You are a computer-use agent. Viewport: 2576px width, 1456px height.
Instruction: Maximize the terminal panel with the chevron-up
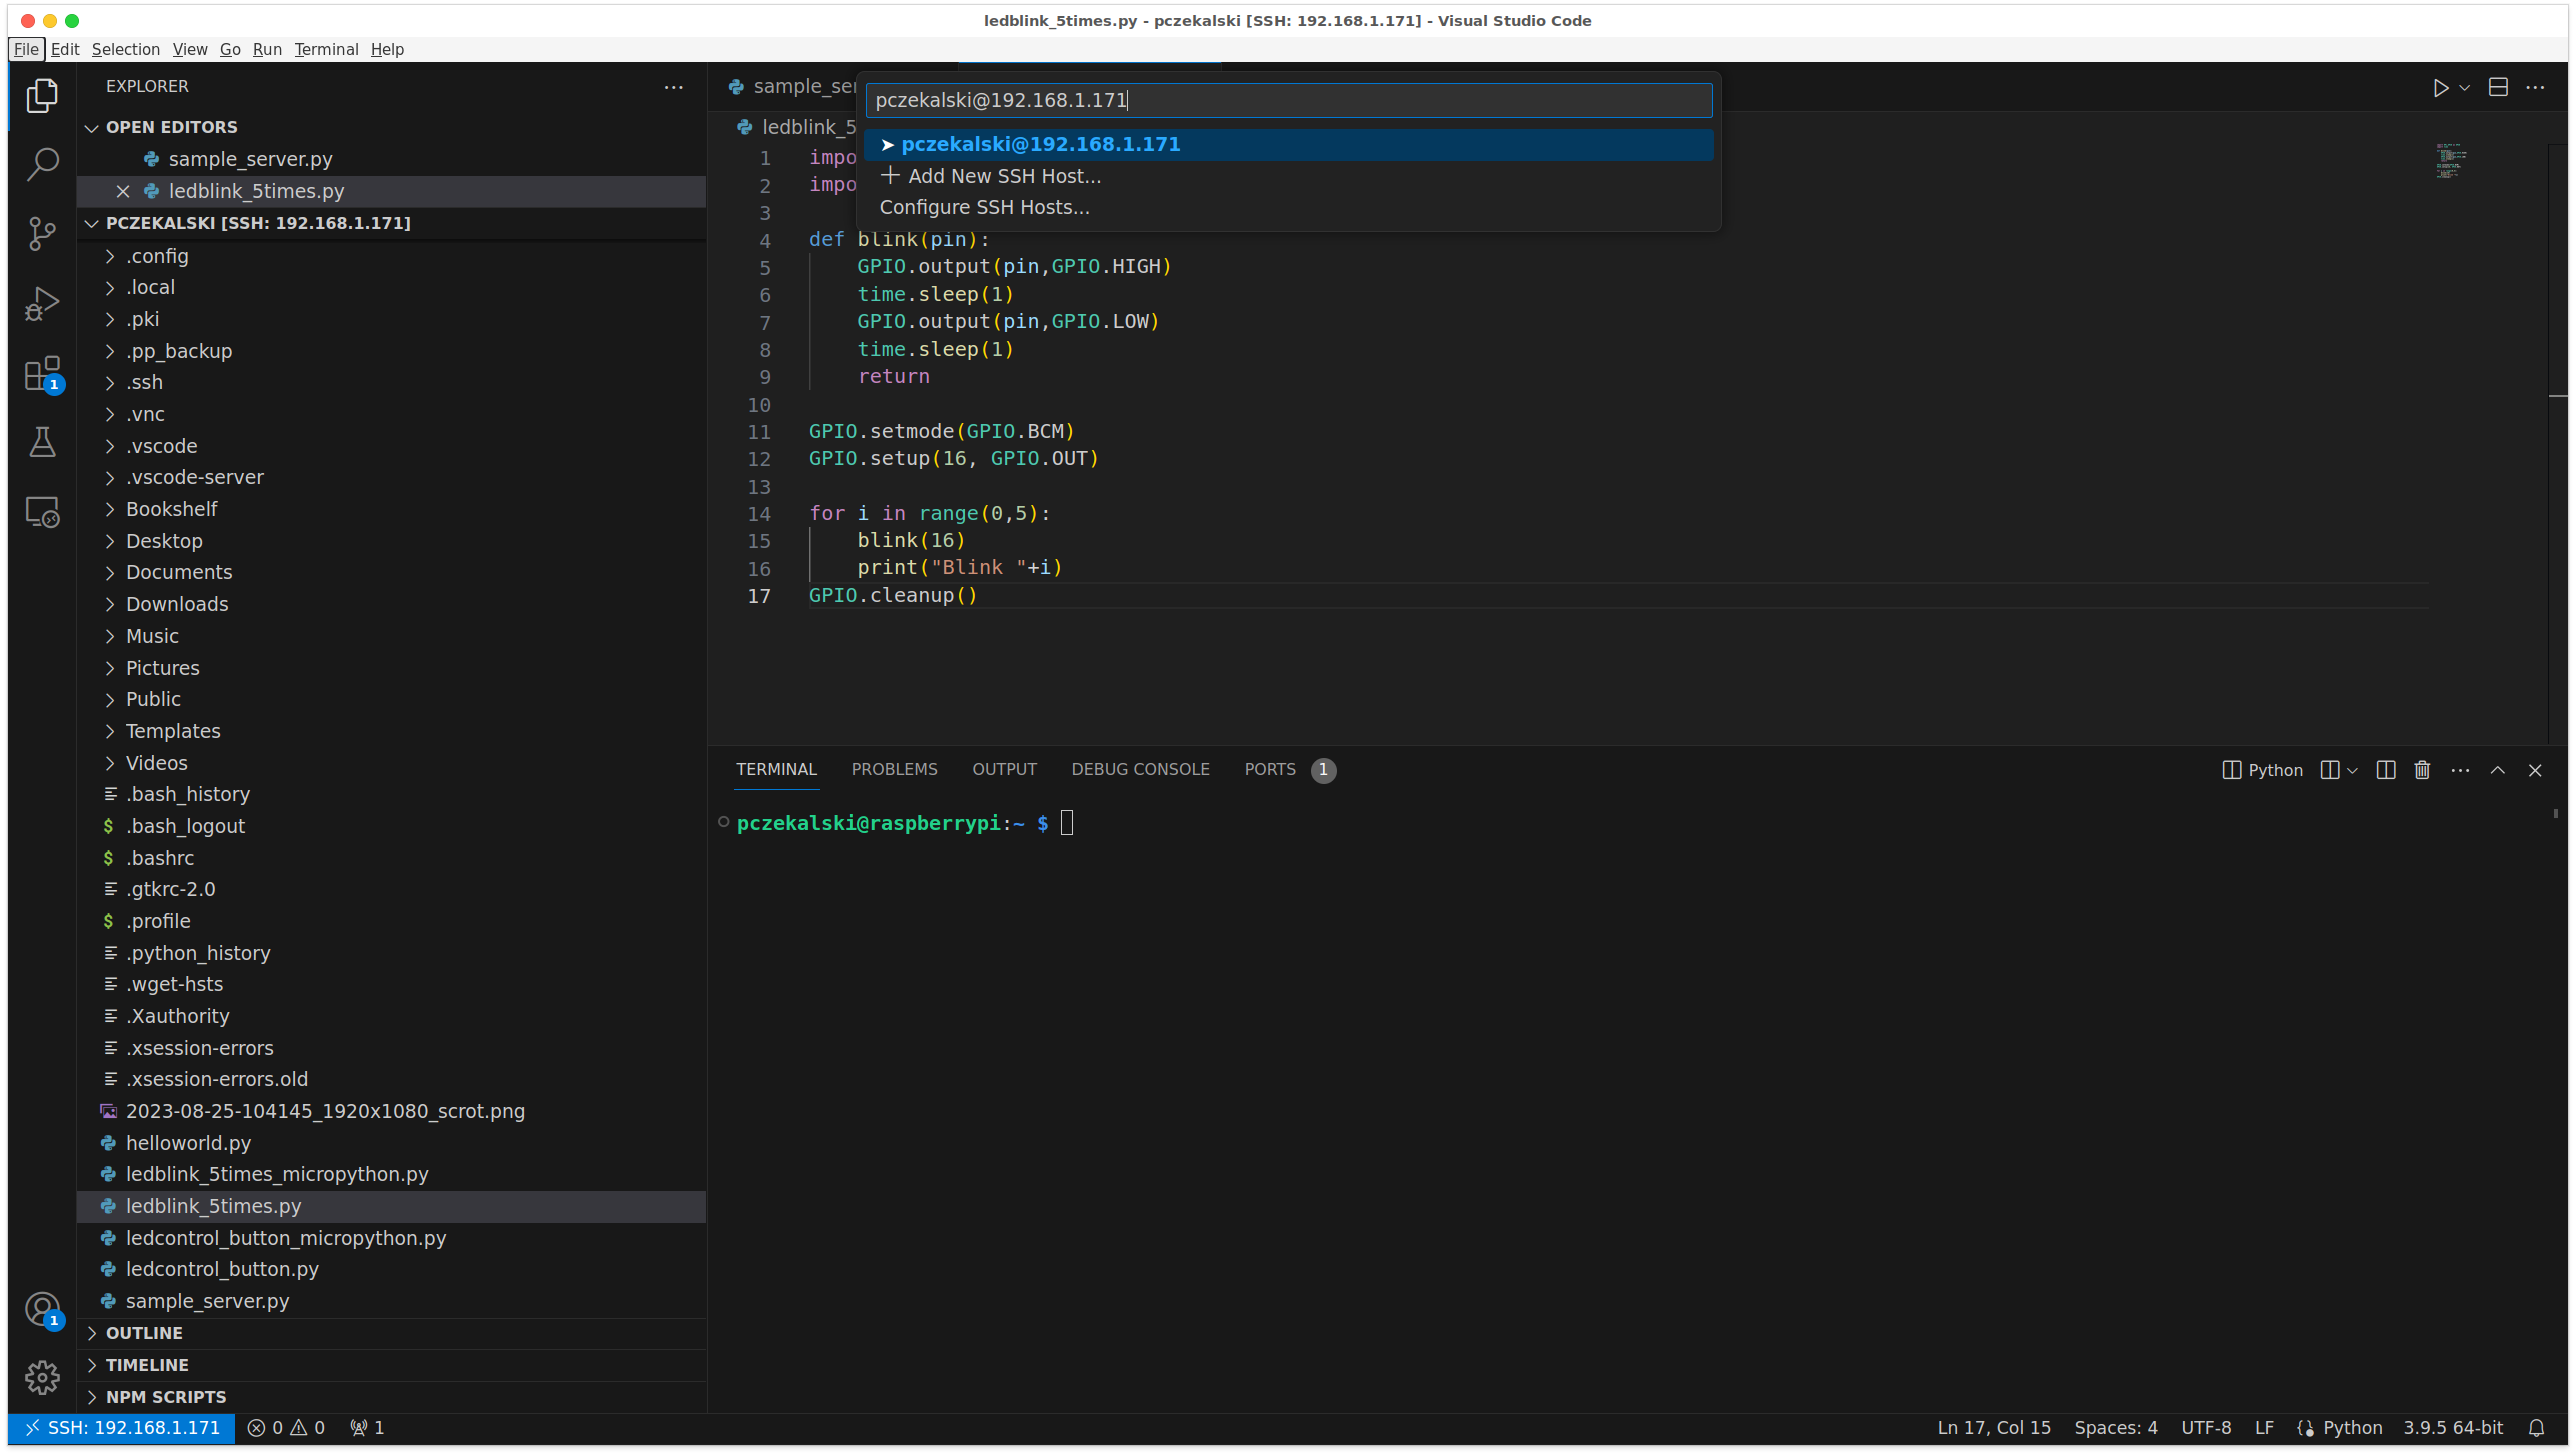pyautogui.click(x=2498, y=770)
